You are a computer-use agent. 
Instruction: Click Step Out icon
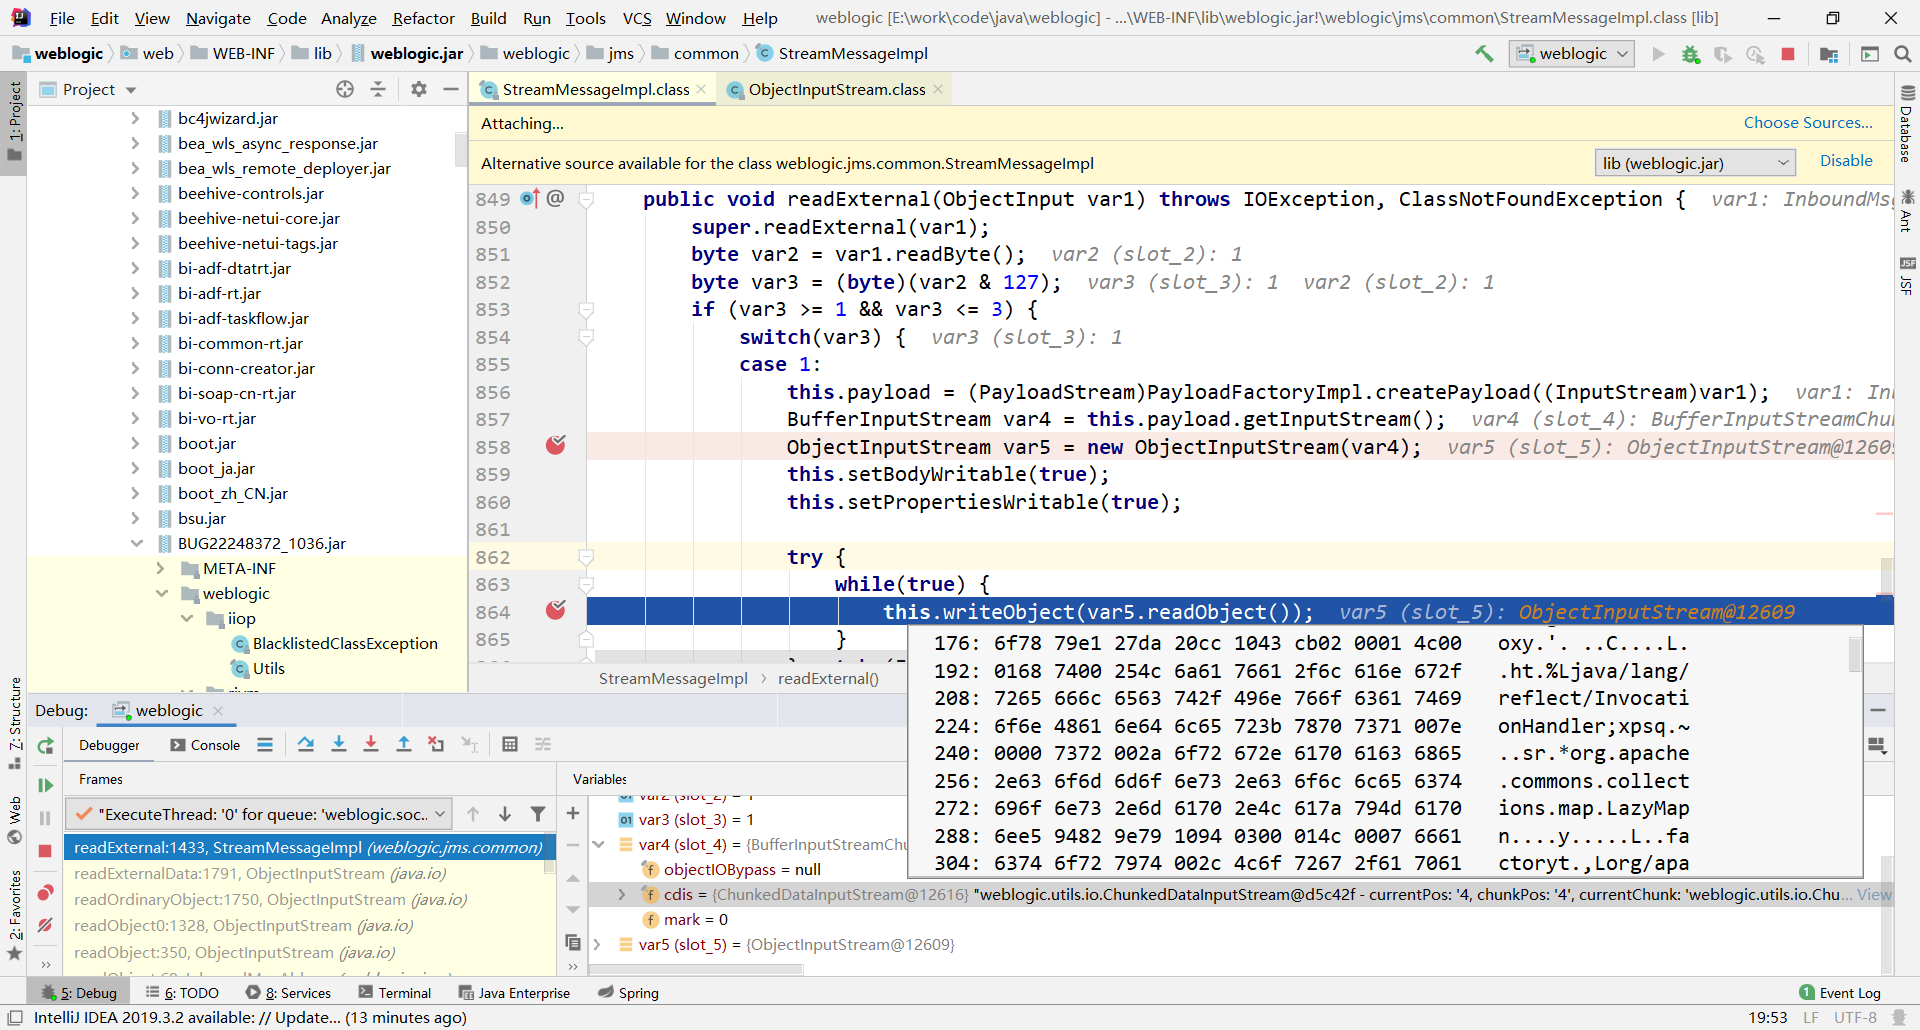(404, 744)
